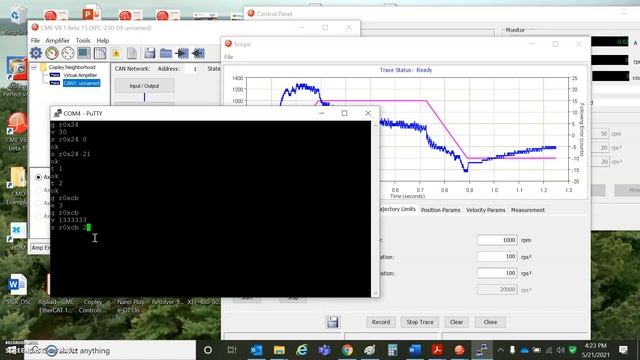
Task: Click the PuTTY vertical scrollbar down arrow
Action: (375, 293)
